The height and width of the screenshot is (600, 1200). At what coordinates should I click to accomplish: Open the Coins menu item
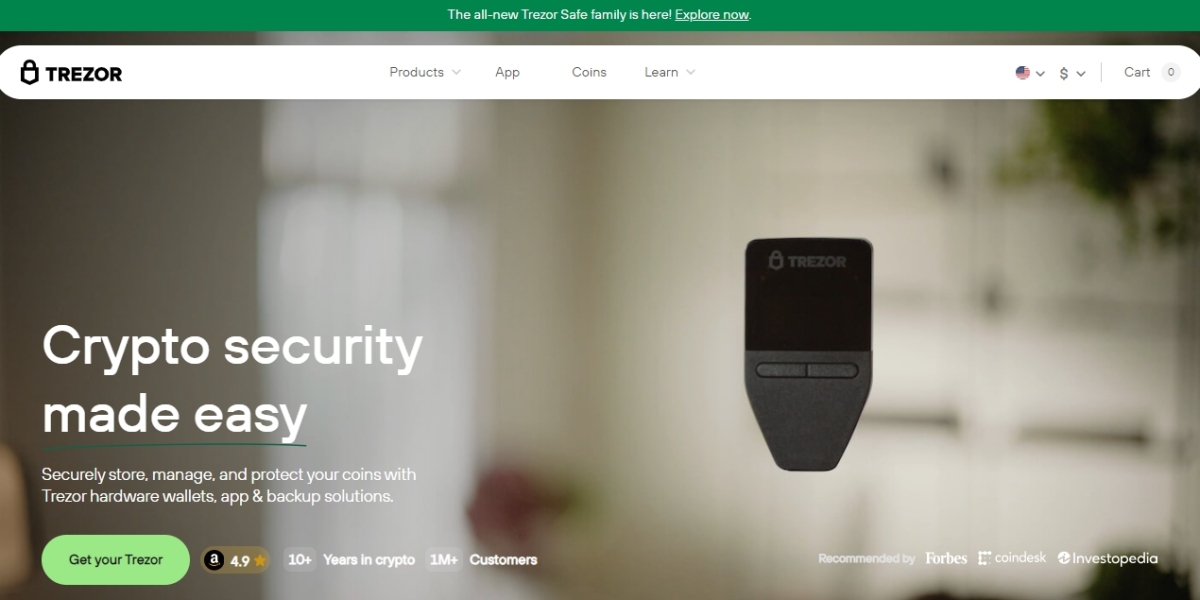tap(589, 72)
